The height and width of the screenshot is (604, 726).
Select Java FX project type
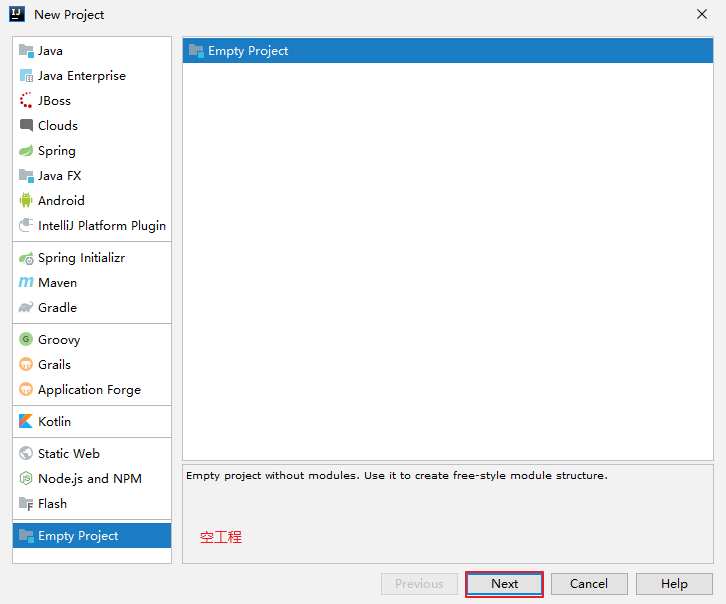pos(59,176)
